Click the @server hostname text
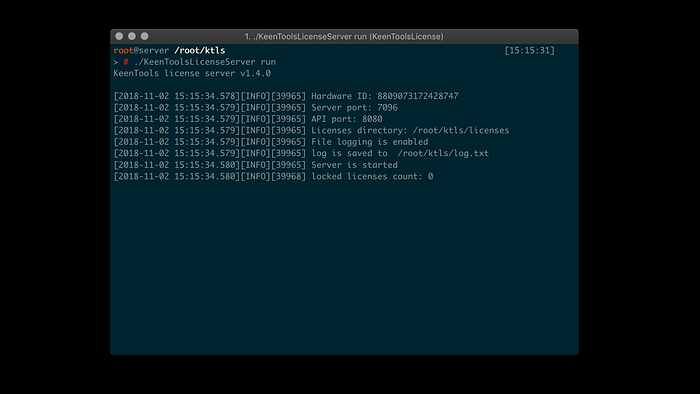 (151, 50)
